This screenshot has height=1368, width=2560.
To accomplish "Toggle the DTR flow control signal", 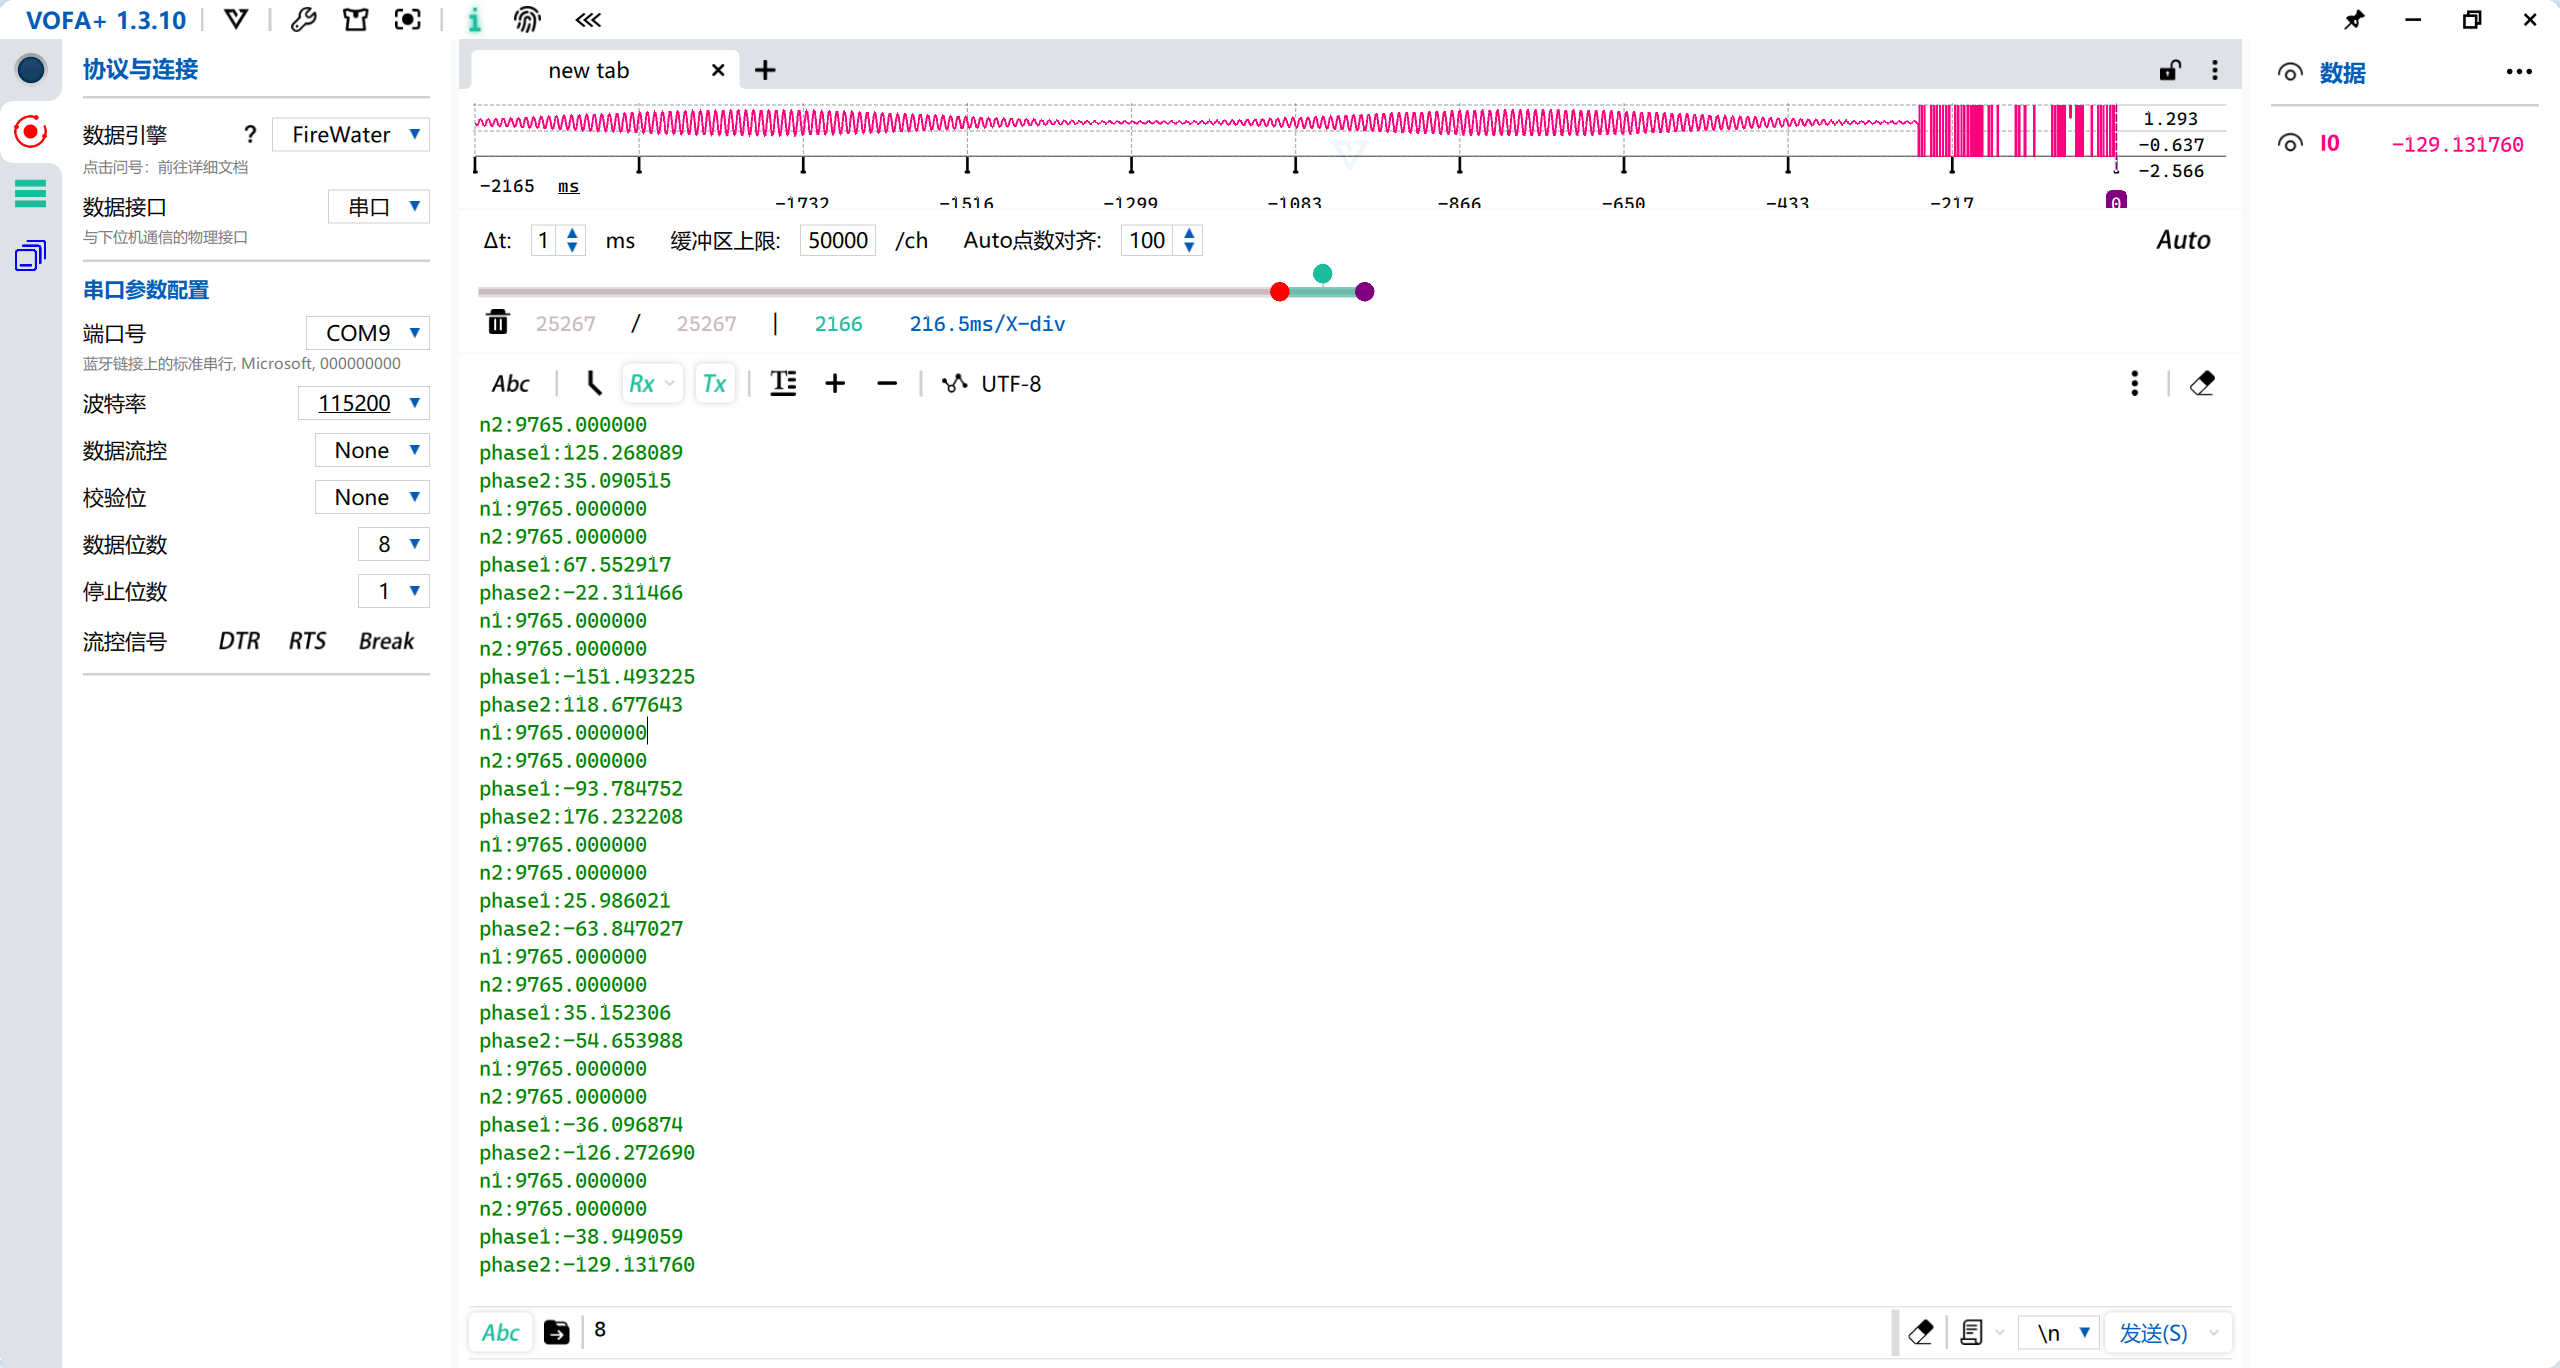I will click(x=239, y=641).
